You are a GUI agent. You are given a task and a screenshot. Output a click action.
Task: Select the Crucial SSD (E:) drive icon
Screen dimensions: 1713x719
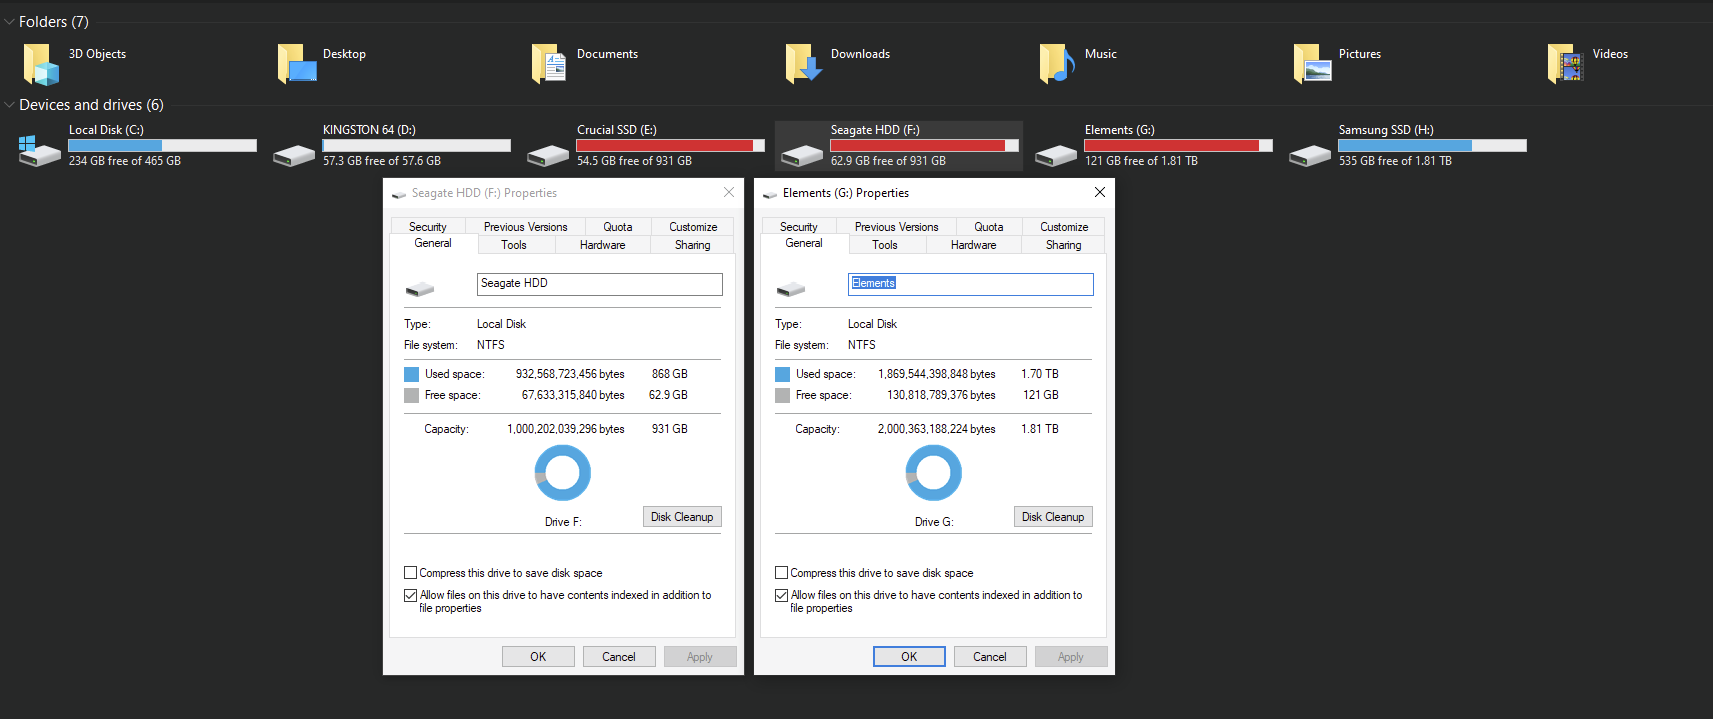[x=548, y=155]
